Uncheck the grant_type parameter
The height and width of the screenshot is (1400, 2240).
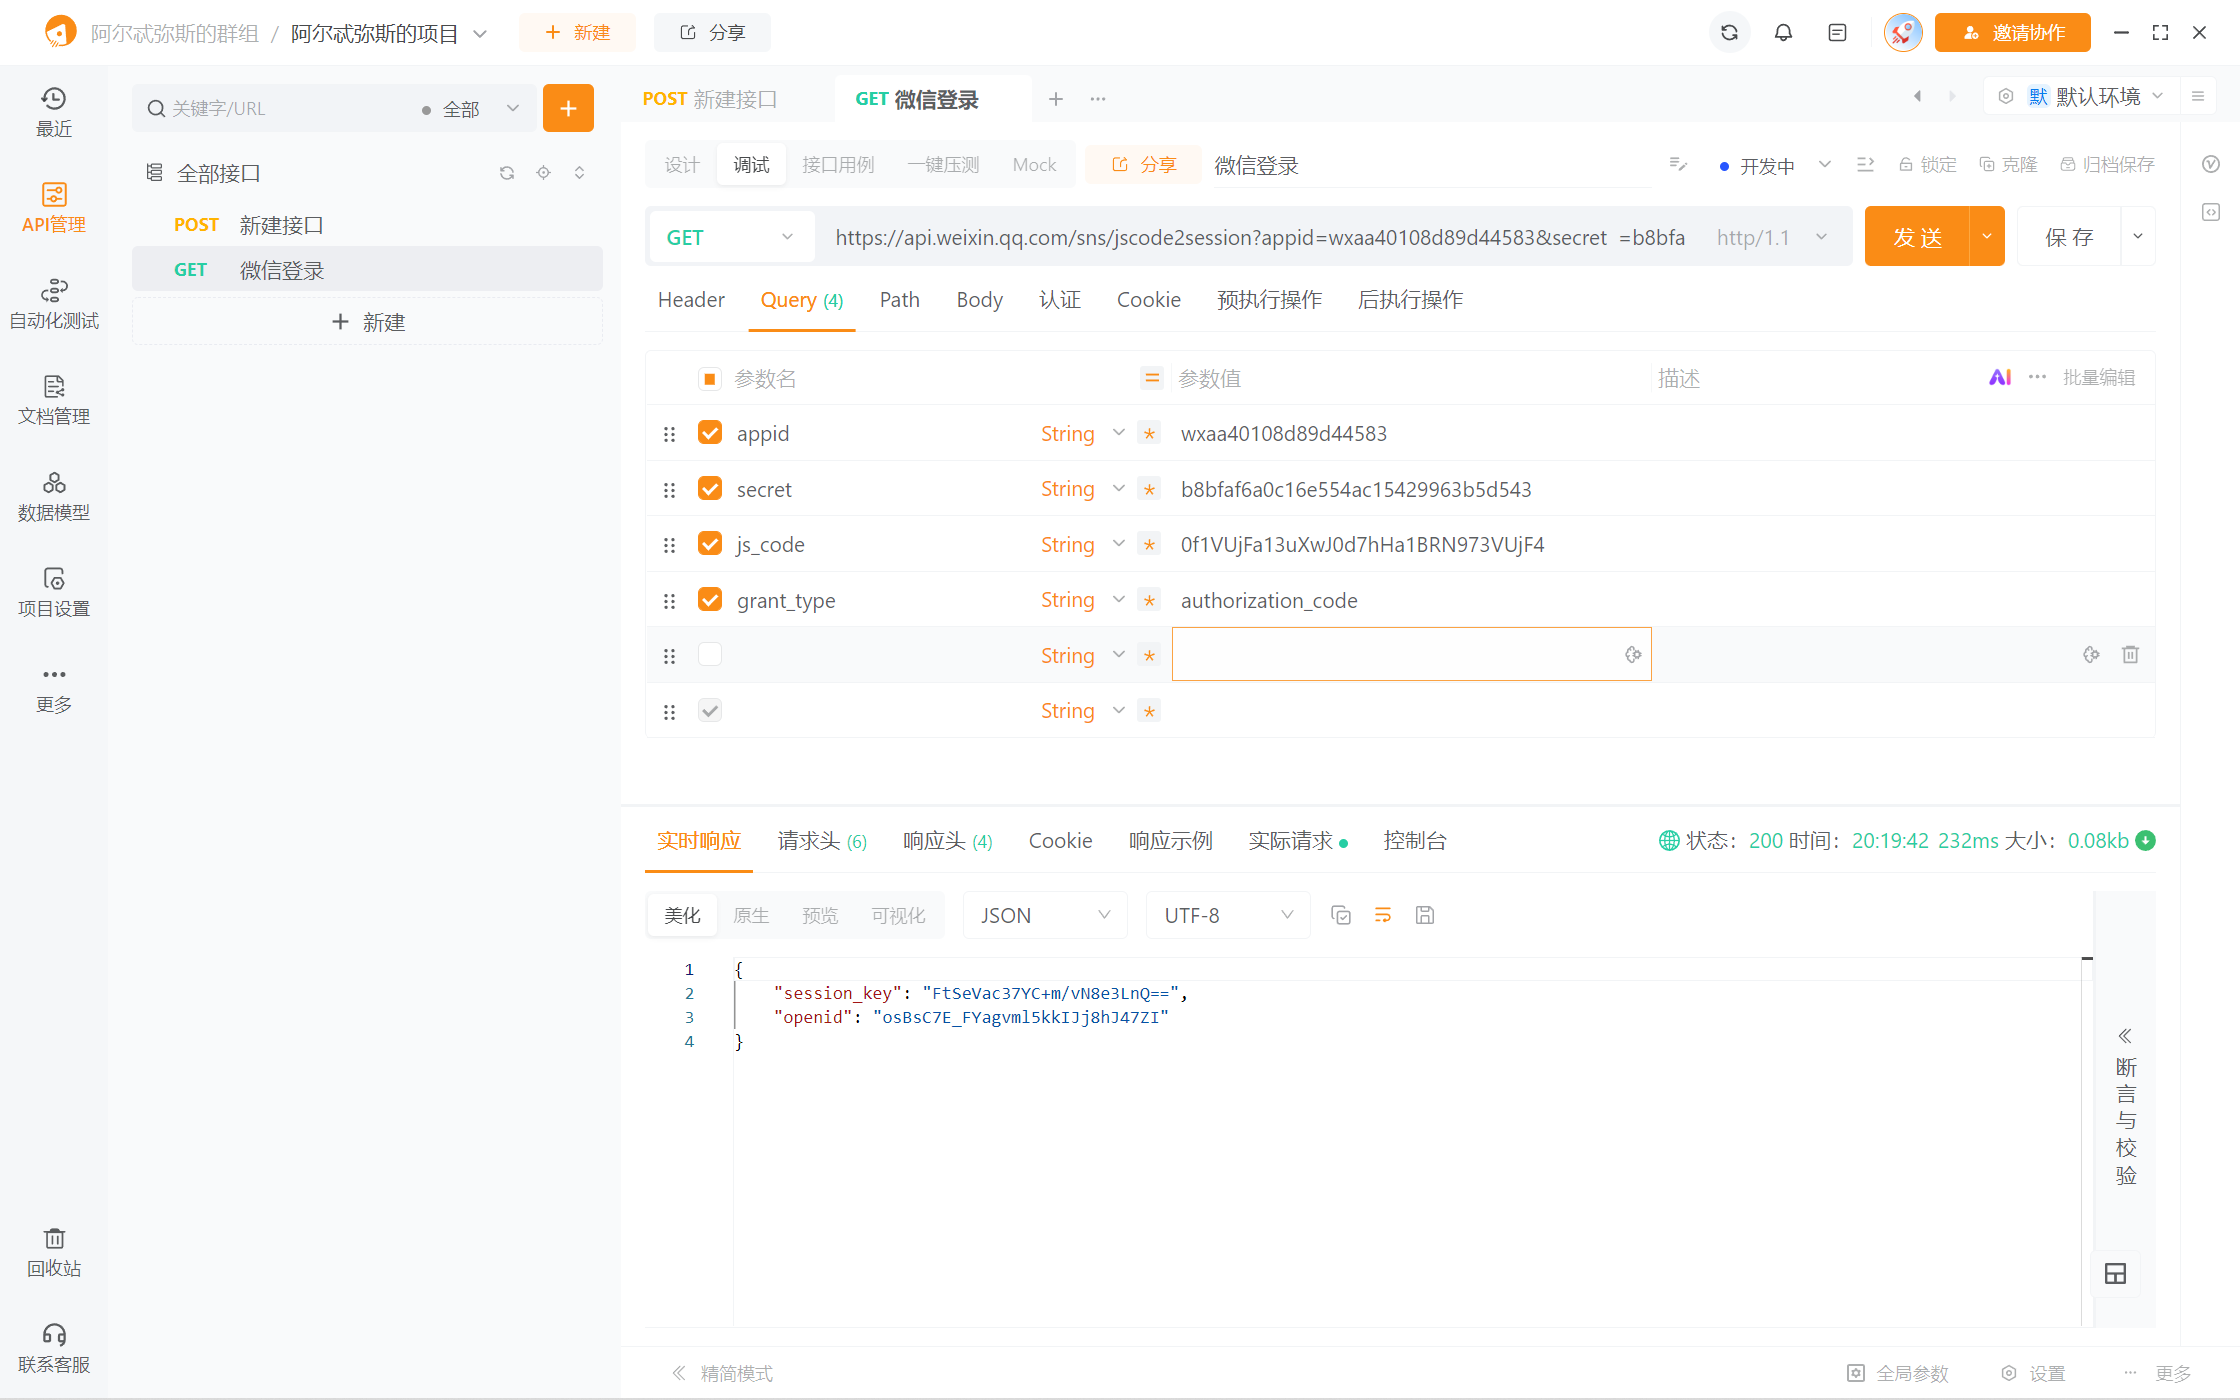click(710, 599)
